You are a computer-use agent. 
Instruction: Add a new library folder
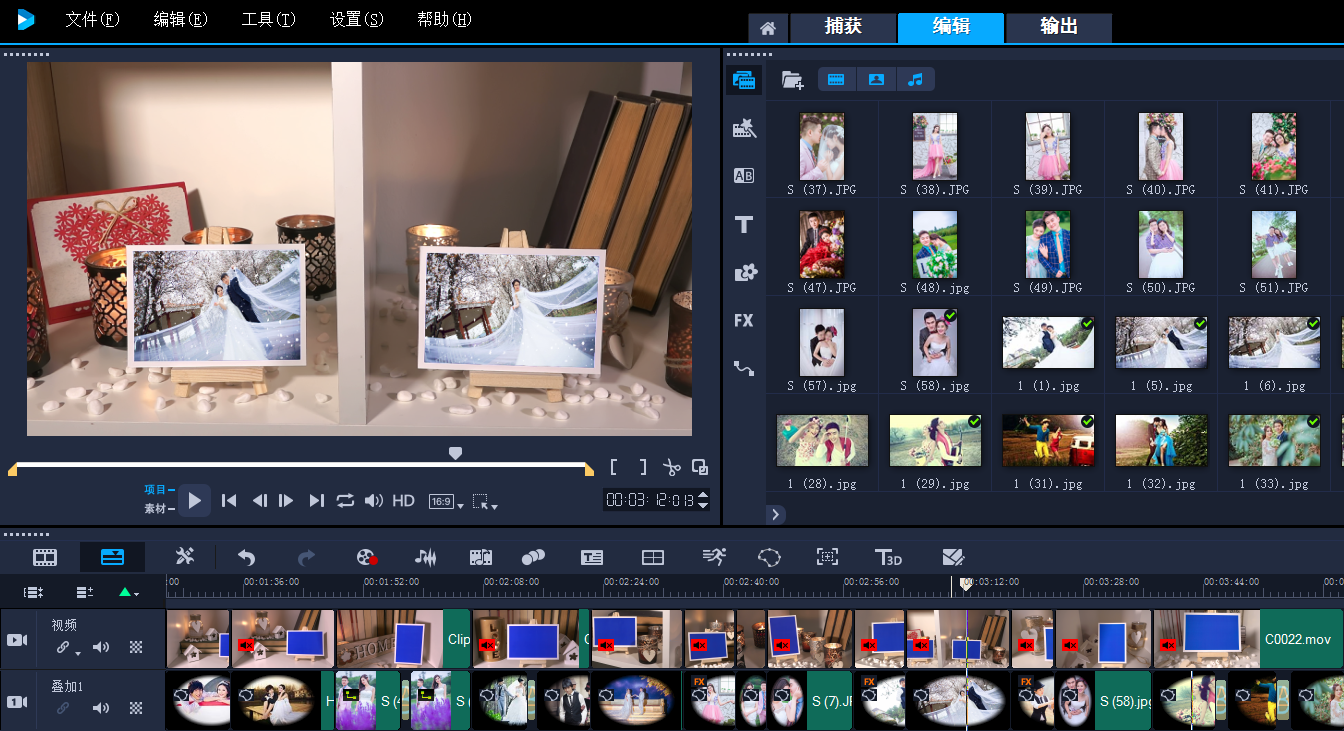tap(792, 80)
